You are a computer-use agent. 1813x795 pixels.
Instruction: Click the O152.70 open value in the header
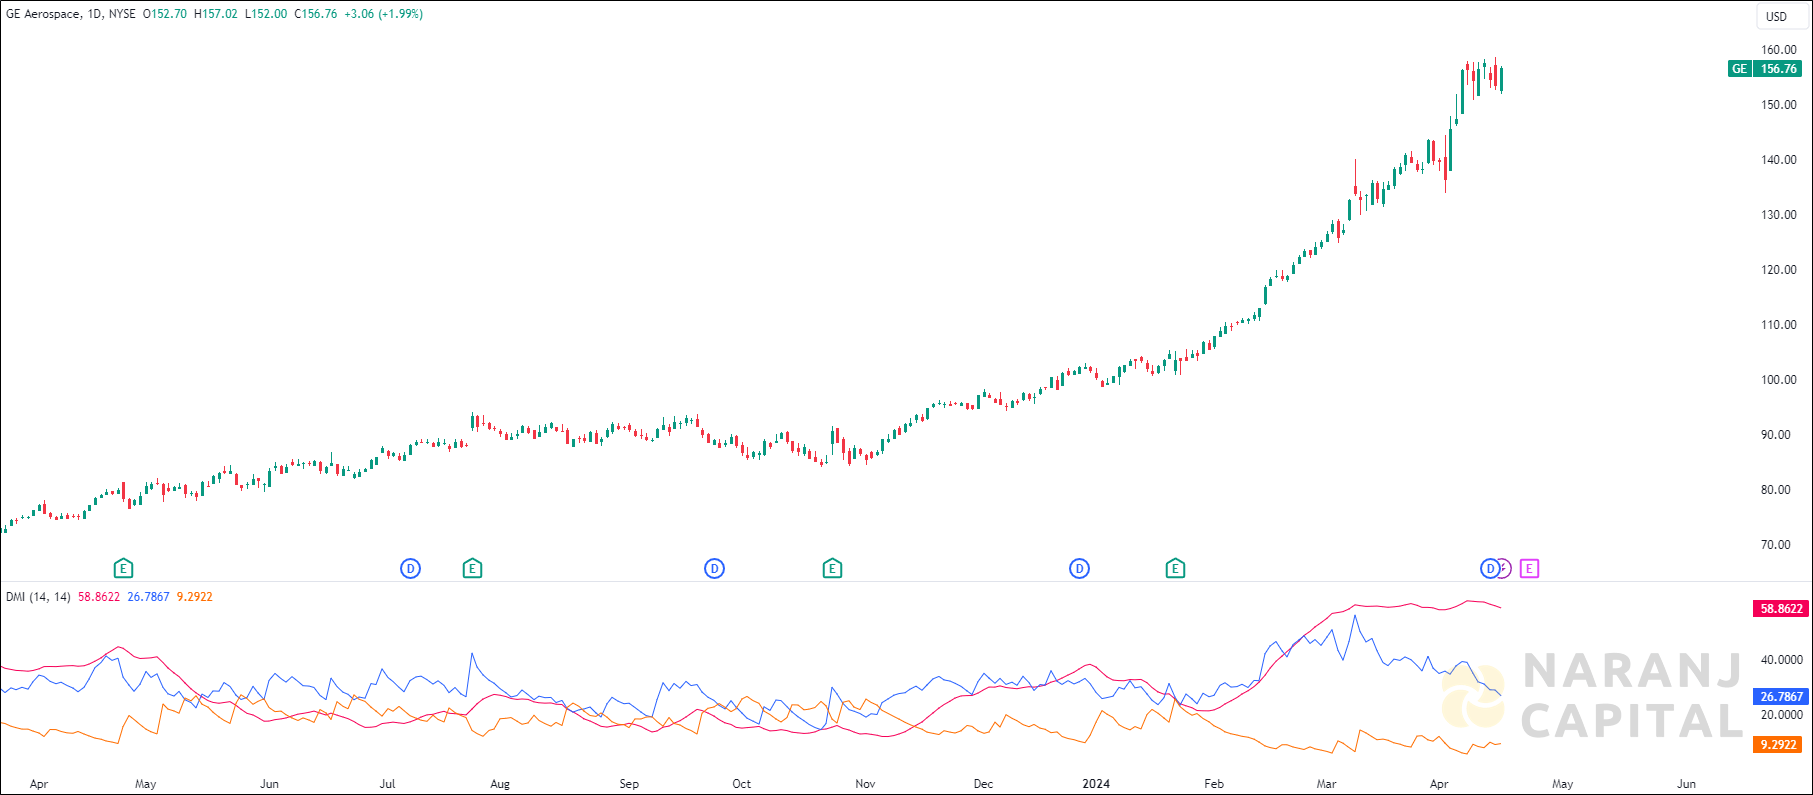pyautogui.click(x=165, y=14)
